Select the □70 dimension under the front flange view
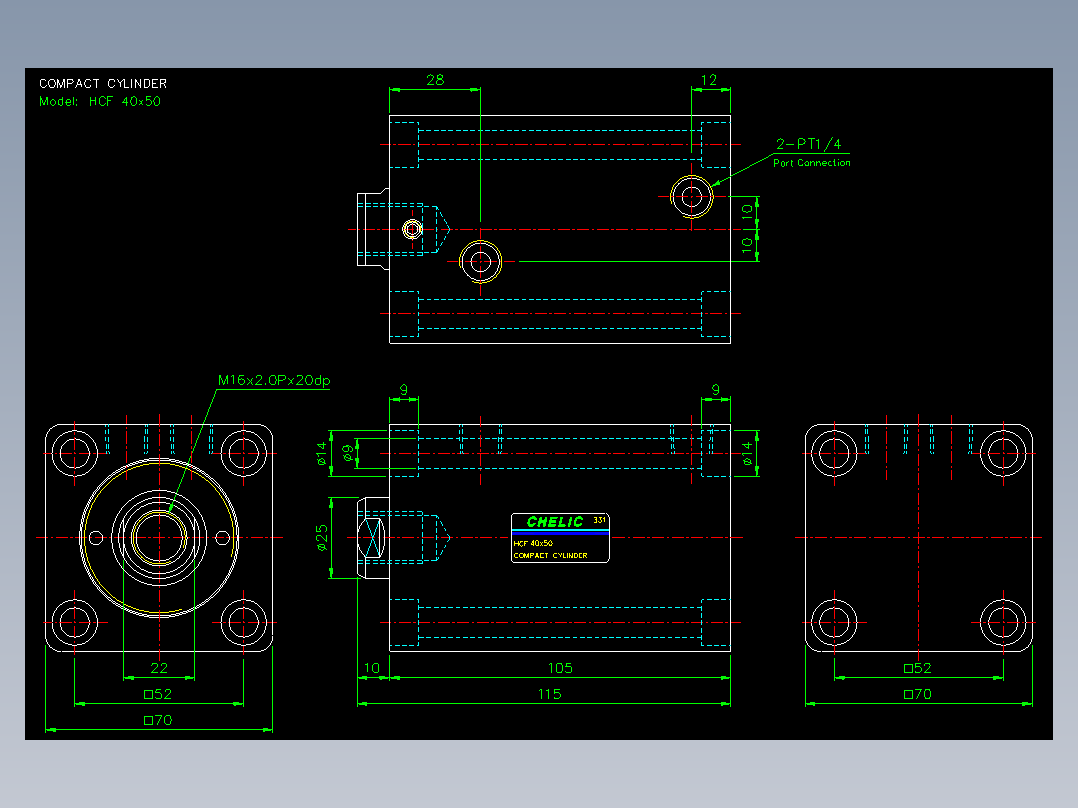This screenshot has height=808, width=1078. point(158,720)
